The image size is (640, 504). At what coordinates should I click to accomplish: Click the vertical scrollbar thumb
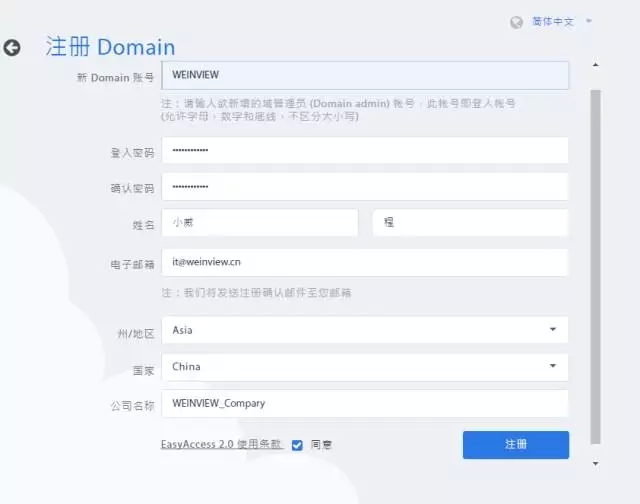click(596, 267)
